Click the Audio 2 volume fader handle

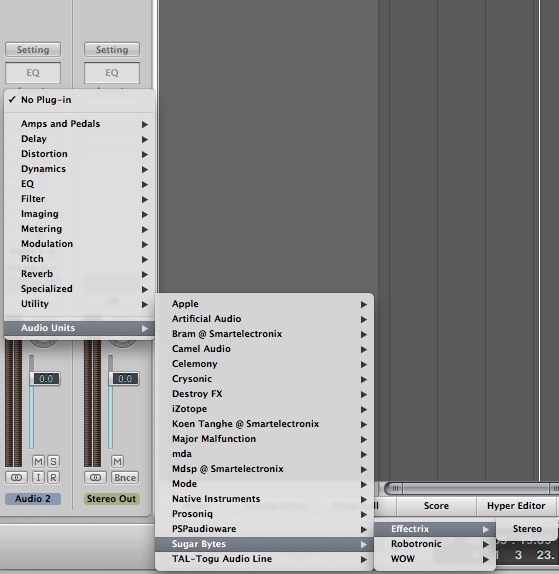coord(45,379)
